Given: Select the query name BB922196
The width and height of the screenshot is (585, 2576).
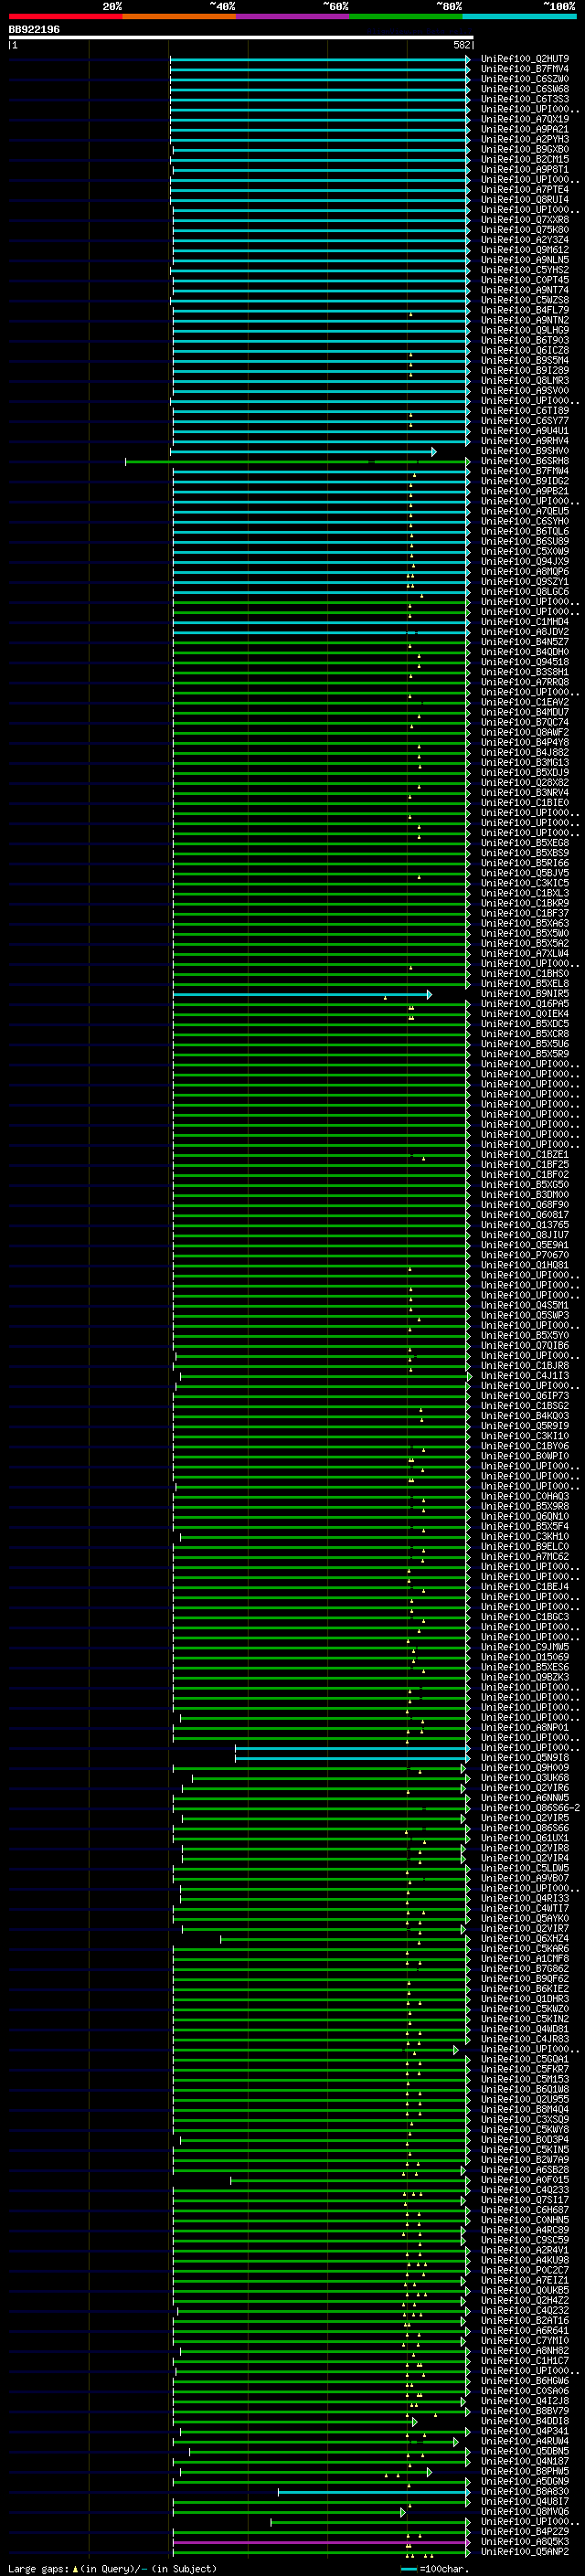Looking at the screenshot, I should click(34, 29).
